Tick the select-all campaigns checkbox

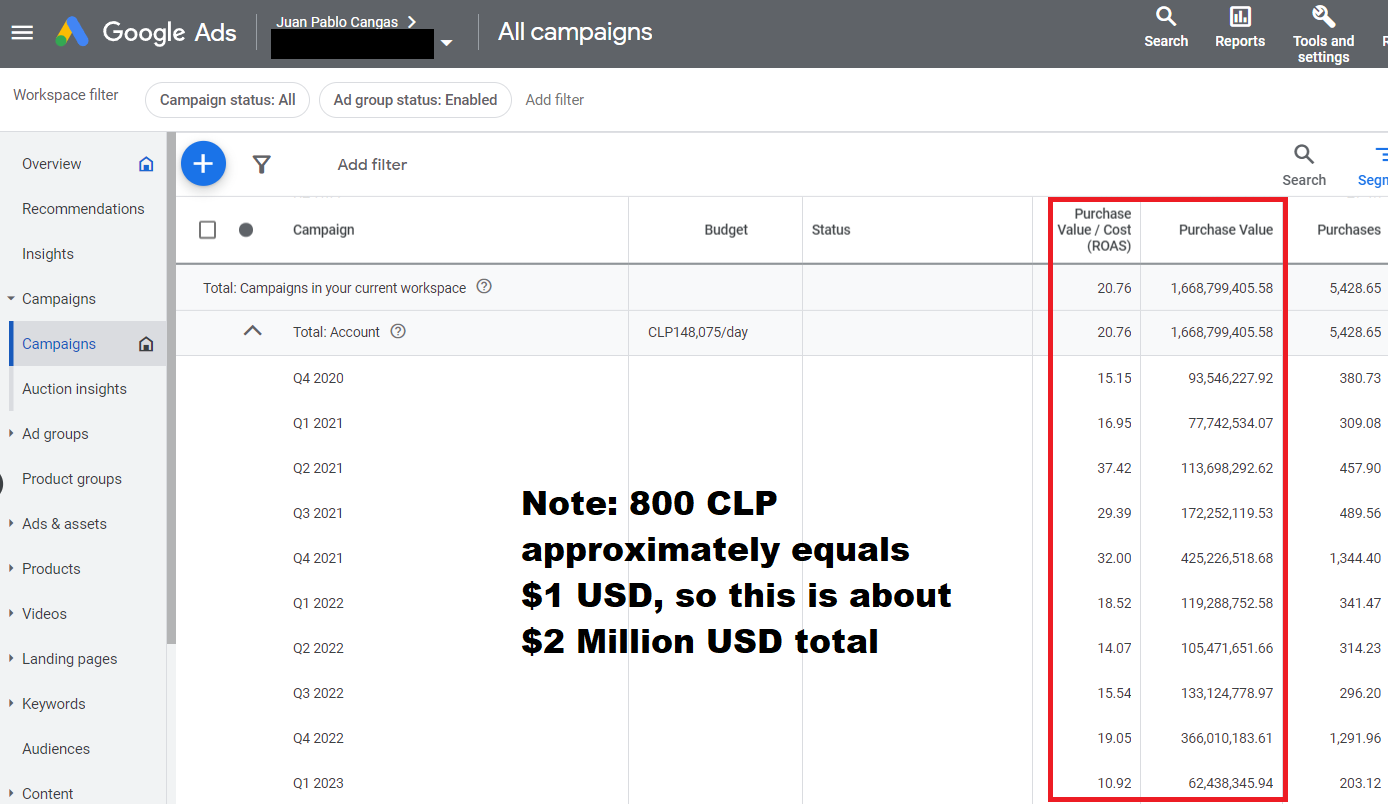[x=207, y=230]
